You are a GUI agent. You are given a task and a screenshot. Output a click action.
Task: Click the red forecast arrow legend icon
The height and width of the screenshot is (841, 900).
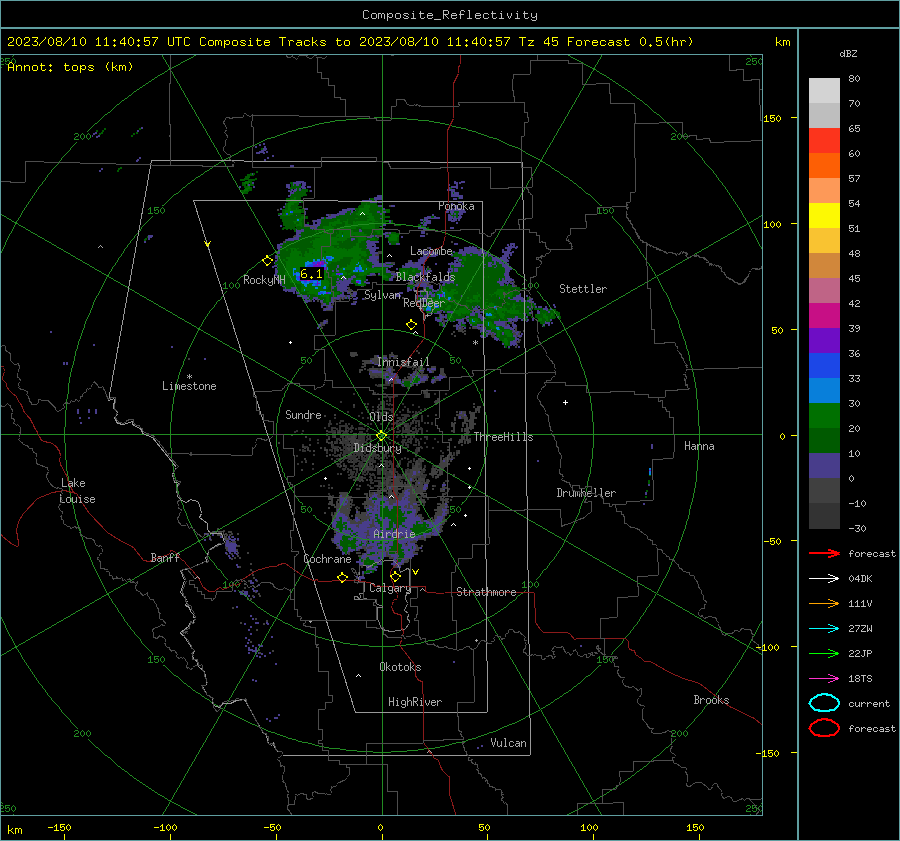click(x=824, y=553)
